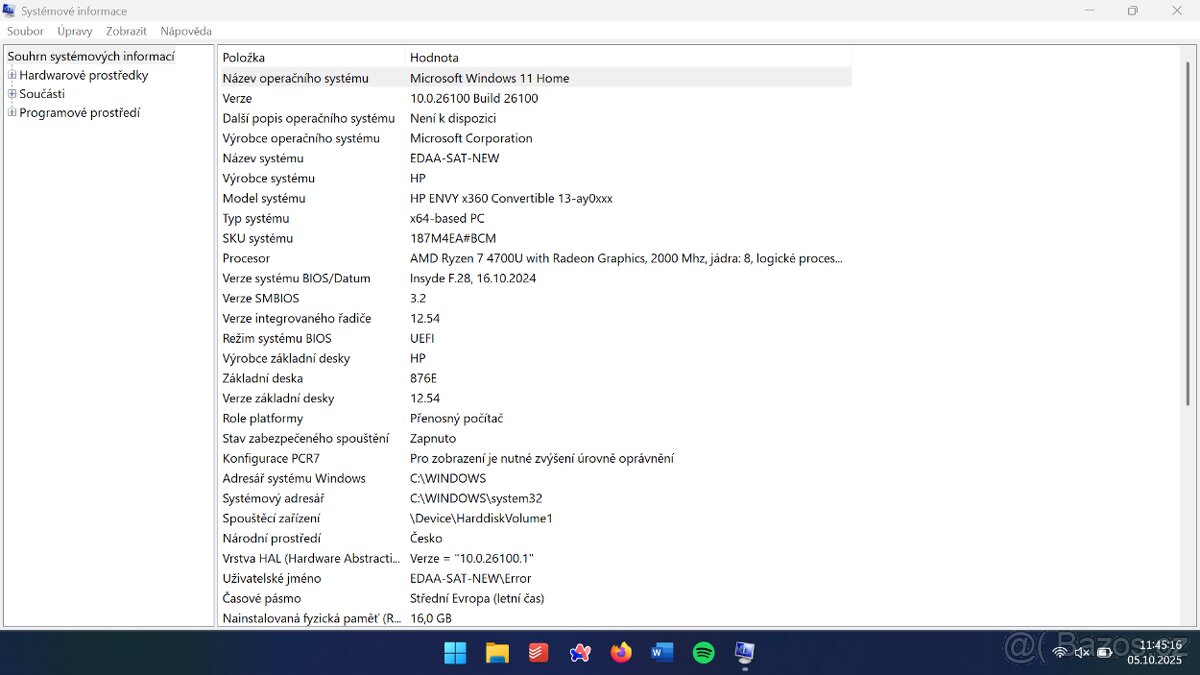1200x675 pixels.
Task: Open Spotify from the taskbar
Action: pos(703,652)
